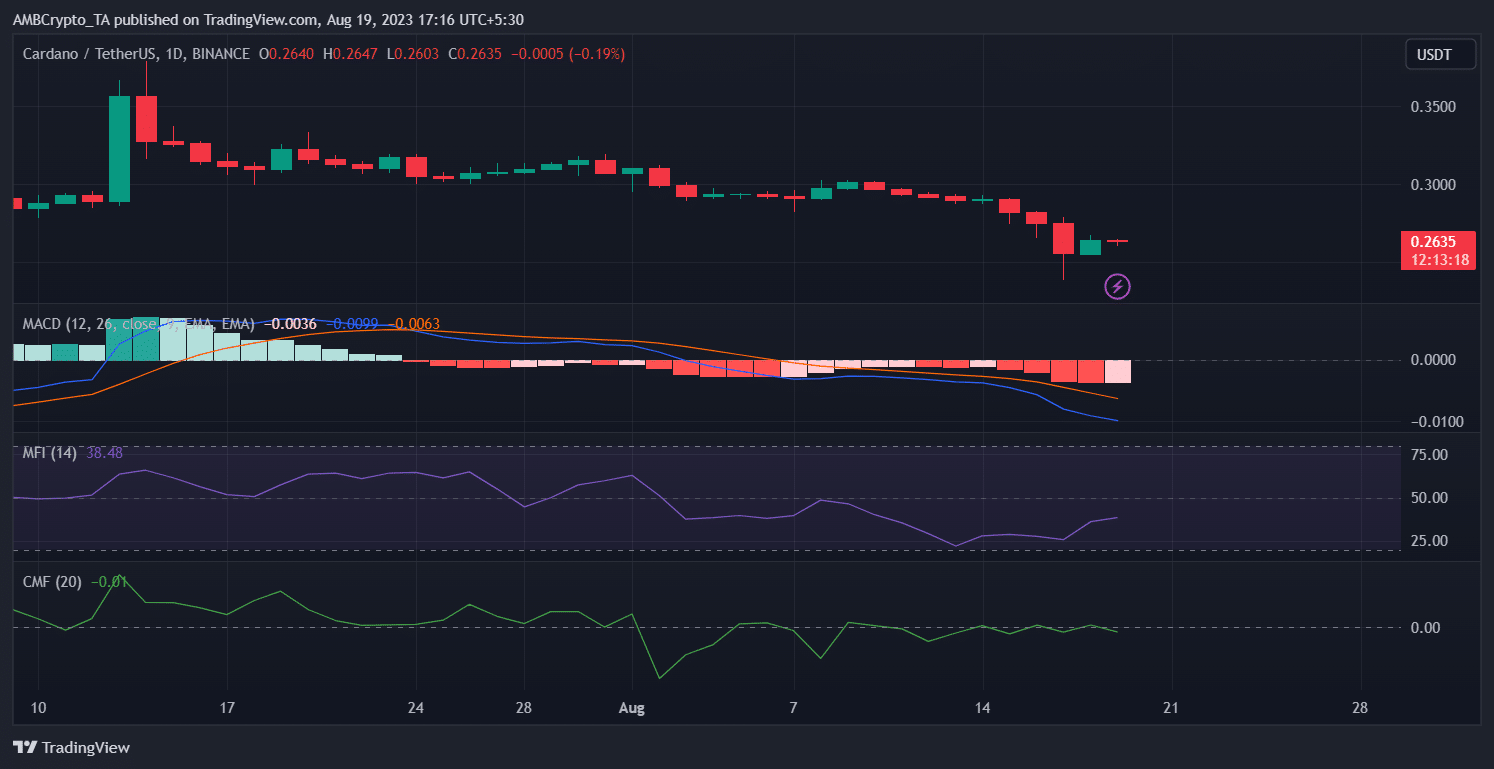Click the 0.3500 price axis label
Viewport: 1494px width, 769px height.
(x=1432, y=106)
